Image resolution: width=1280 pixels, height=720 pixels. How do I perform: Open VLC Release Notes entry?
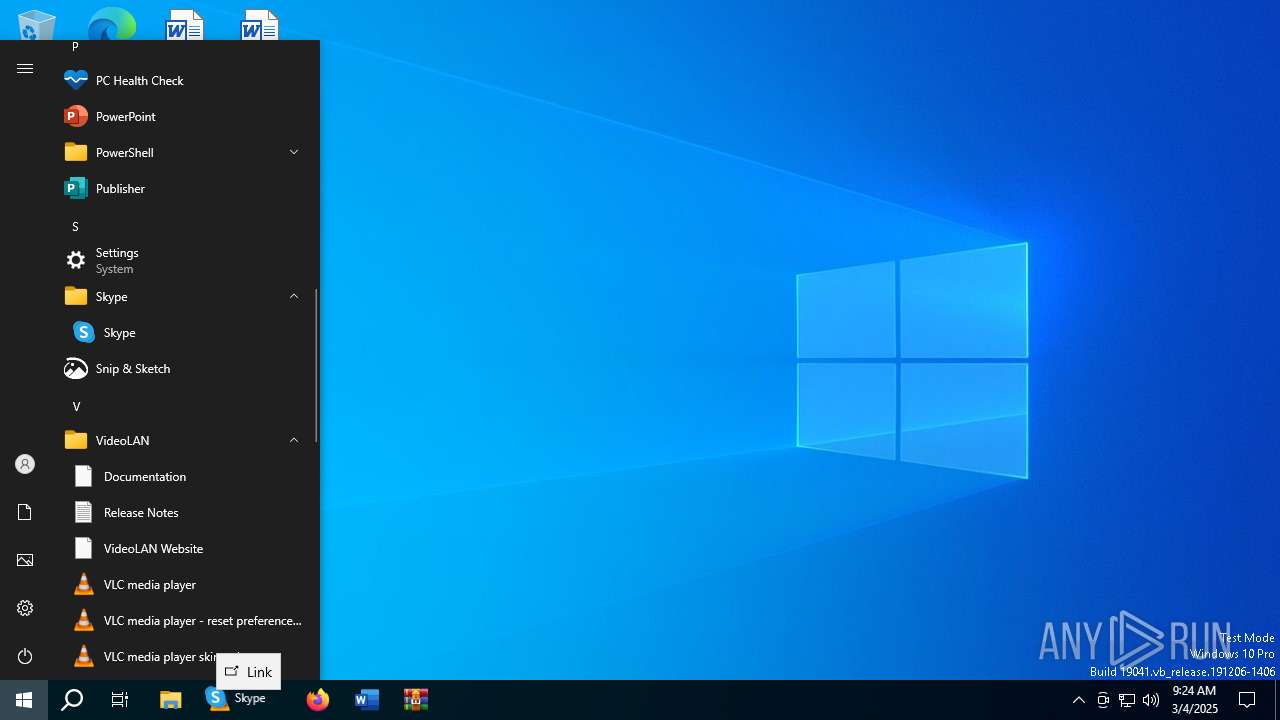click(182, 512)
